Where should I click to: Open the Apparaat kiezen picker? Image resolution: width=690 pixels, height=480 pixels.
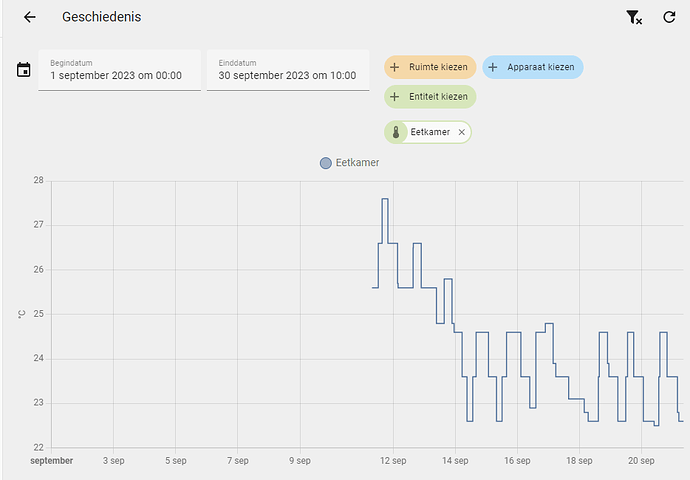pyautogui.click(x=533, y=67)
